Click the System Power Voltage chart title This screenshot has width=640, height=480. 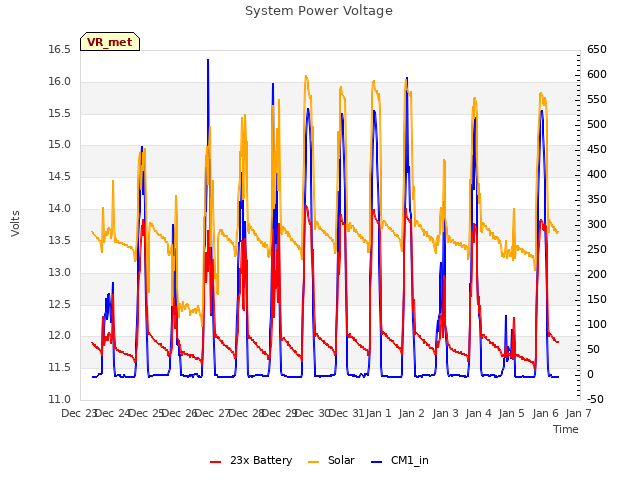[x=319, y=11]
